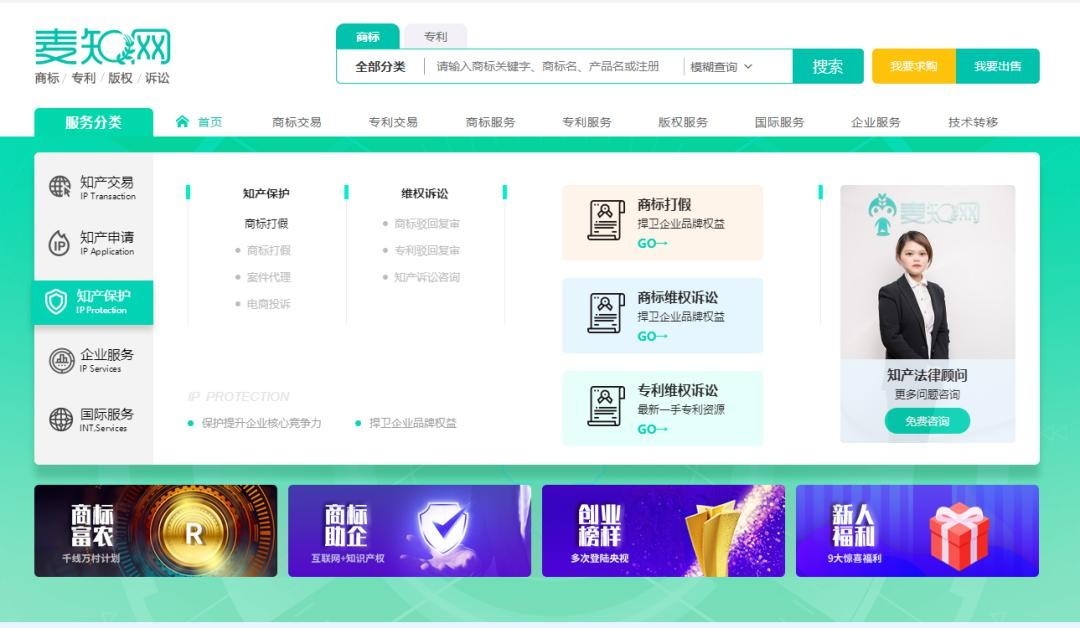Click the 我要出售 button

pos(998,66)
